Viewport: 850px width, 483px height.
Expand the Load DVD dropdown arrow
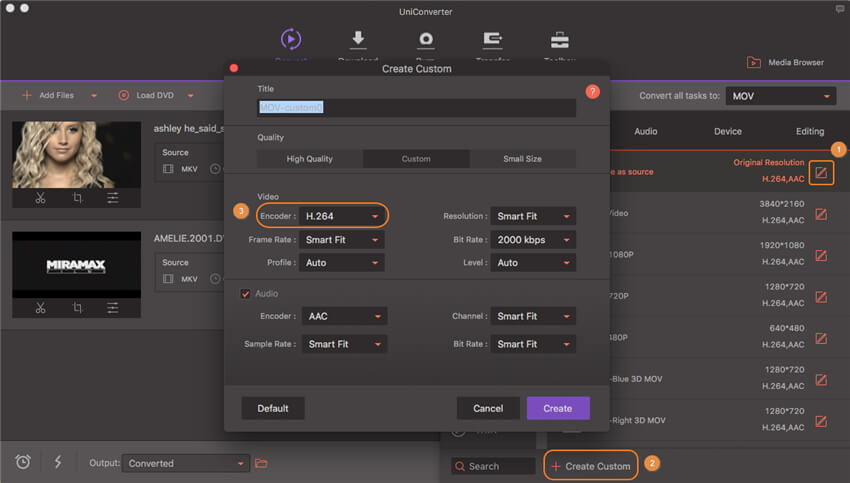[x=190, y=96]
